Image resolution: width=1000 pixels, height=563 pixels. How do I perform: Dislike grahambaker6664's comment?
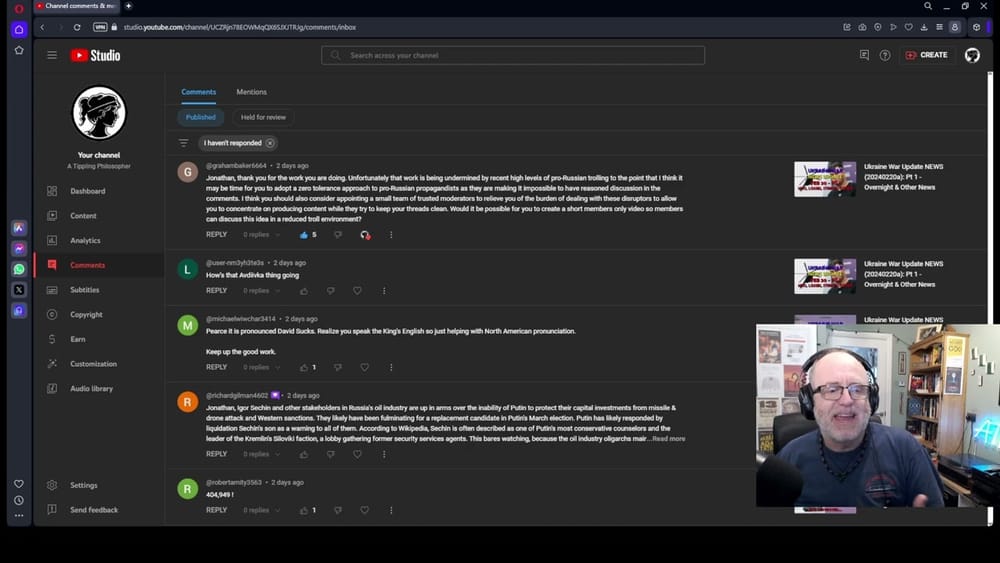[338, 235]
